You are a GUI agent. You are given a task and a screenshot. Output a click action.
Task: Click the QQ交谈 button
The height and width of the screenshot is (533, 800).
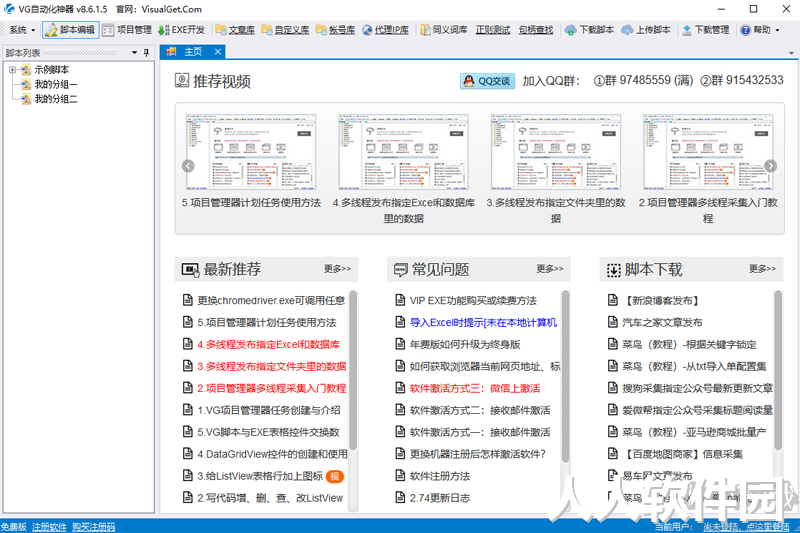[487, 81]
